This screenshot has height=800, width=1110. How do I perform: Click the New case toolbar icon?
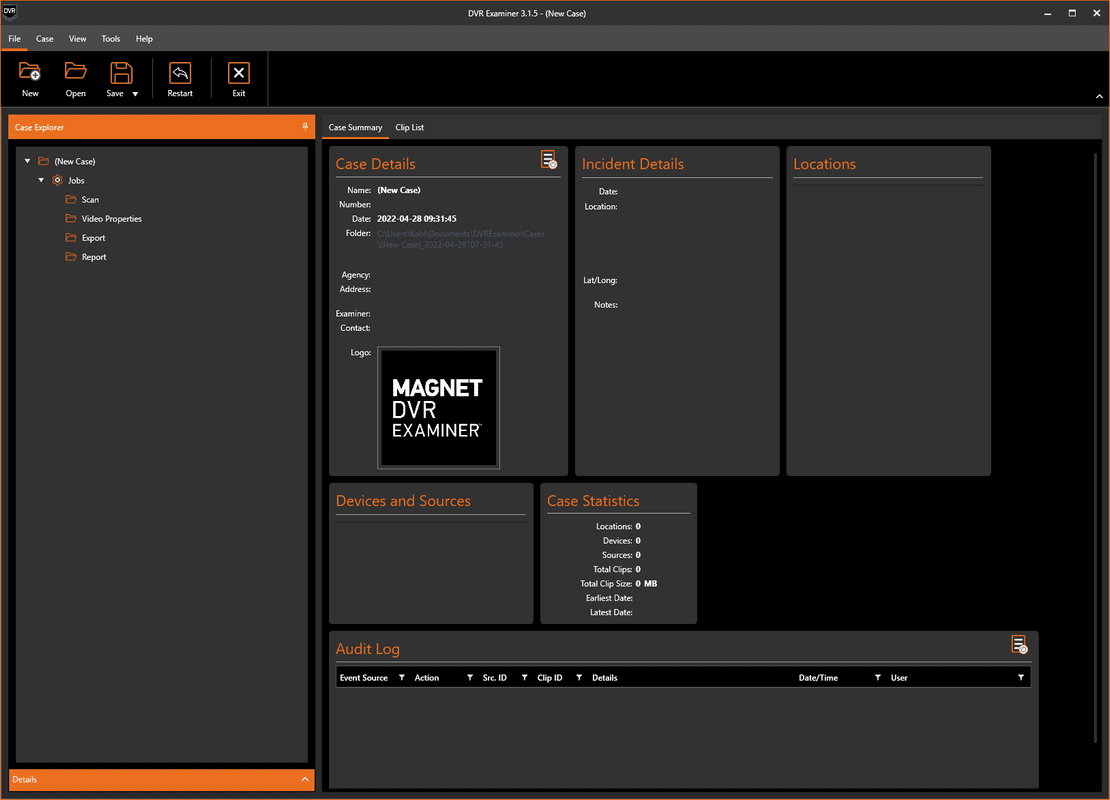coord(30,73)
